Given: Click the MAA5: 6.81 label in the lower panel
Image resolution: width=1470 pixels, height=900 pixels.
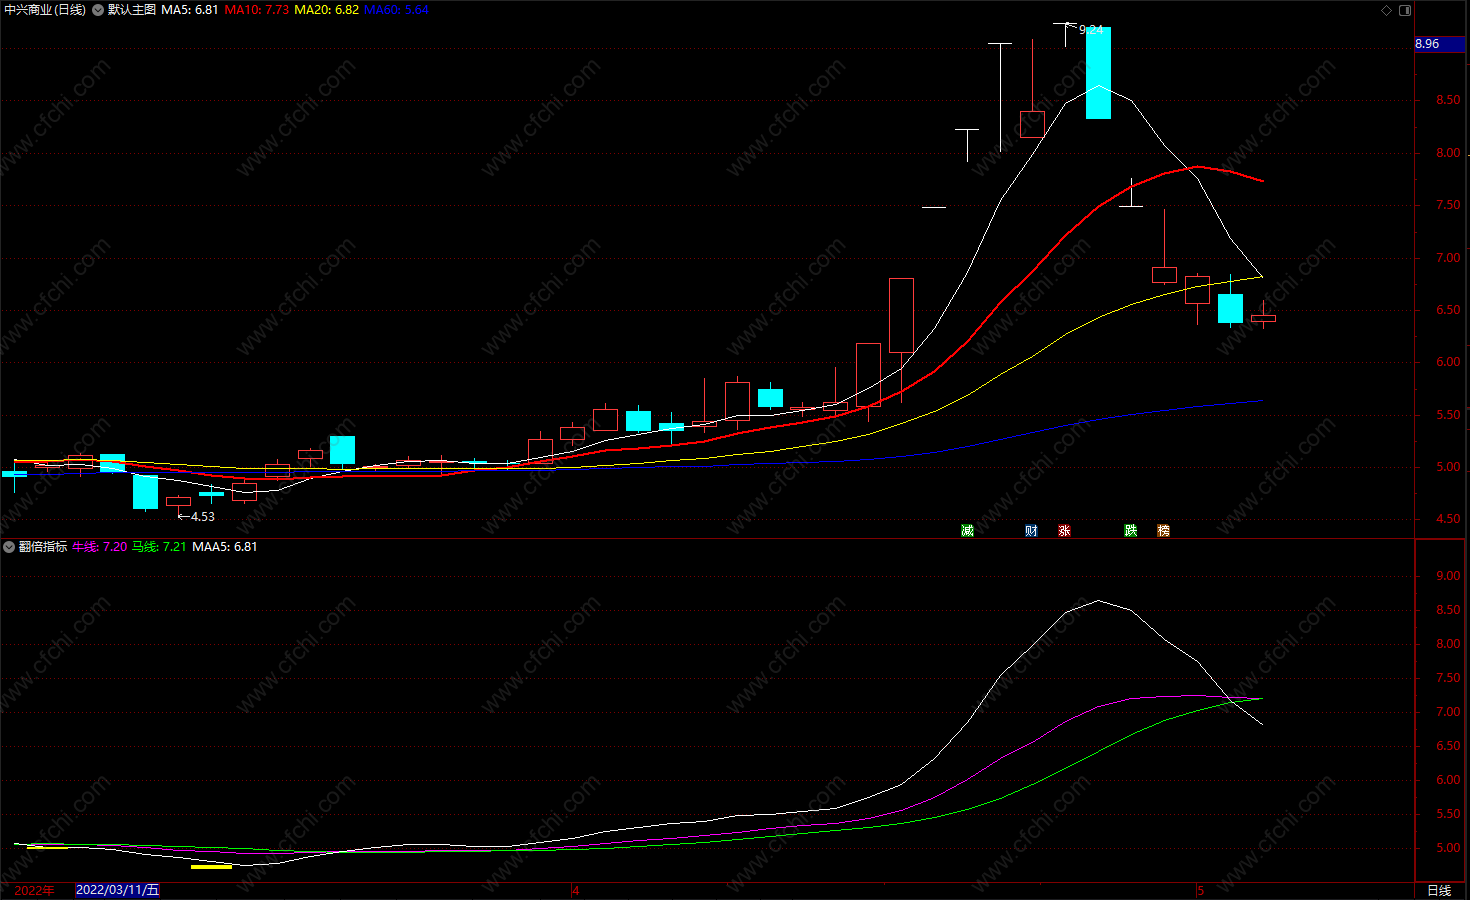Looking at the screenshot, I should pos(225,547).
